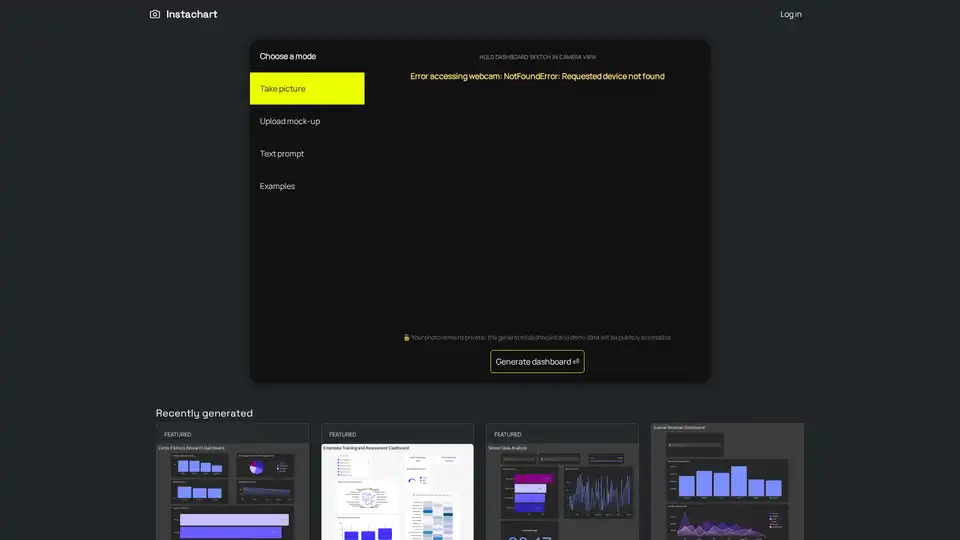The width and height of the screenshot is (960, 540).
Task: Click the webcam error message text
Action: pyautogui.click(x=537, y=76)
